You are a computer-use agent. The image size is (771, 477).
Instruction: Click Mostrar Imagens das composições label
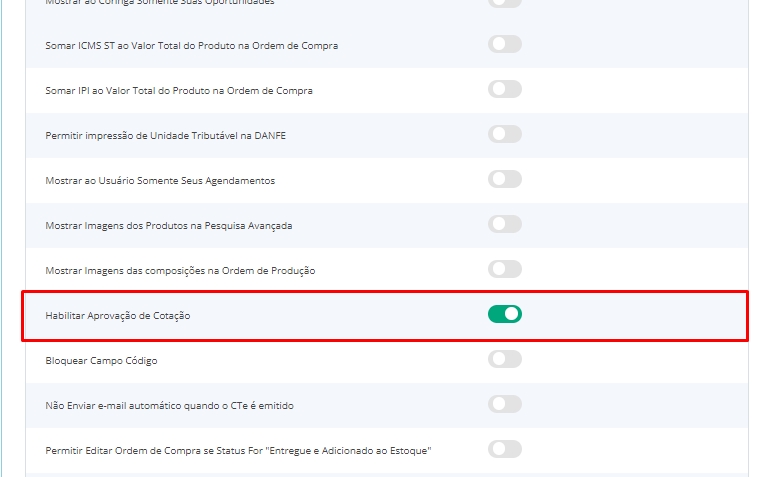point(181,271)
